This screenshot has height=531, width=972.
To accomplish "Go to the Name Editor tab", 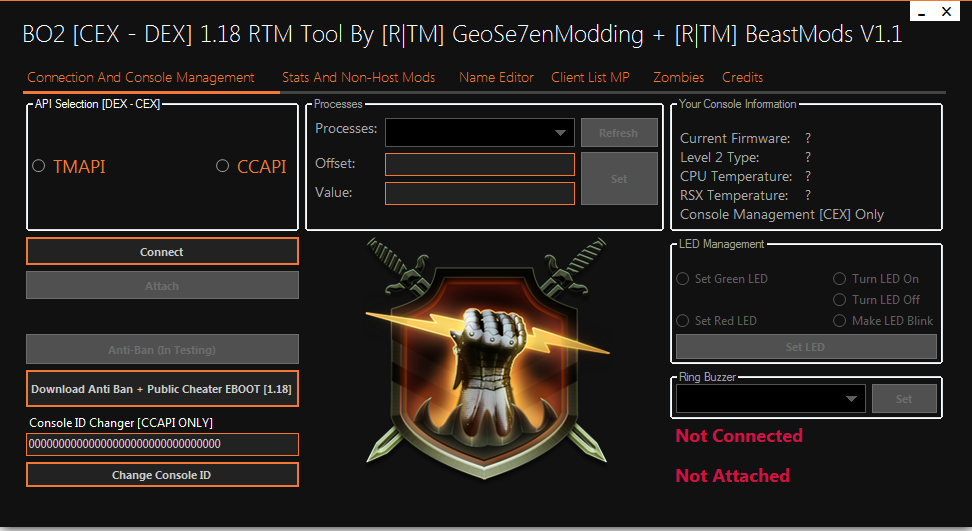I will (x=496, y=77).
